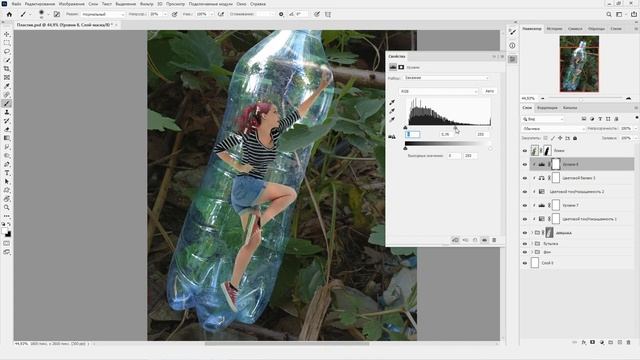Click the Слой 0 layer thumbnail
The image size is (640, 360).
tap(535, 263)
